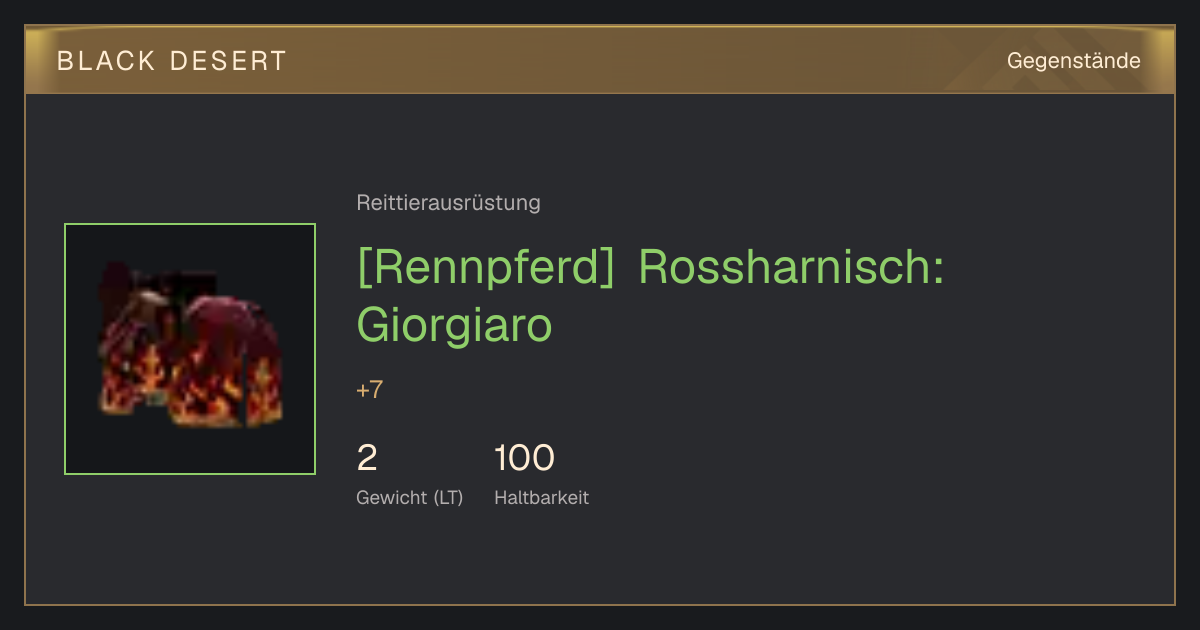Click the [Rennpferd] prefix in the item title
Viewport: 1200px width, 630px height.
coord(486,269)
